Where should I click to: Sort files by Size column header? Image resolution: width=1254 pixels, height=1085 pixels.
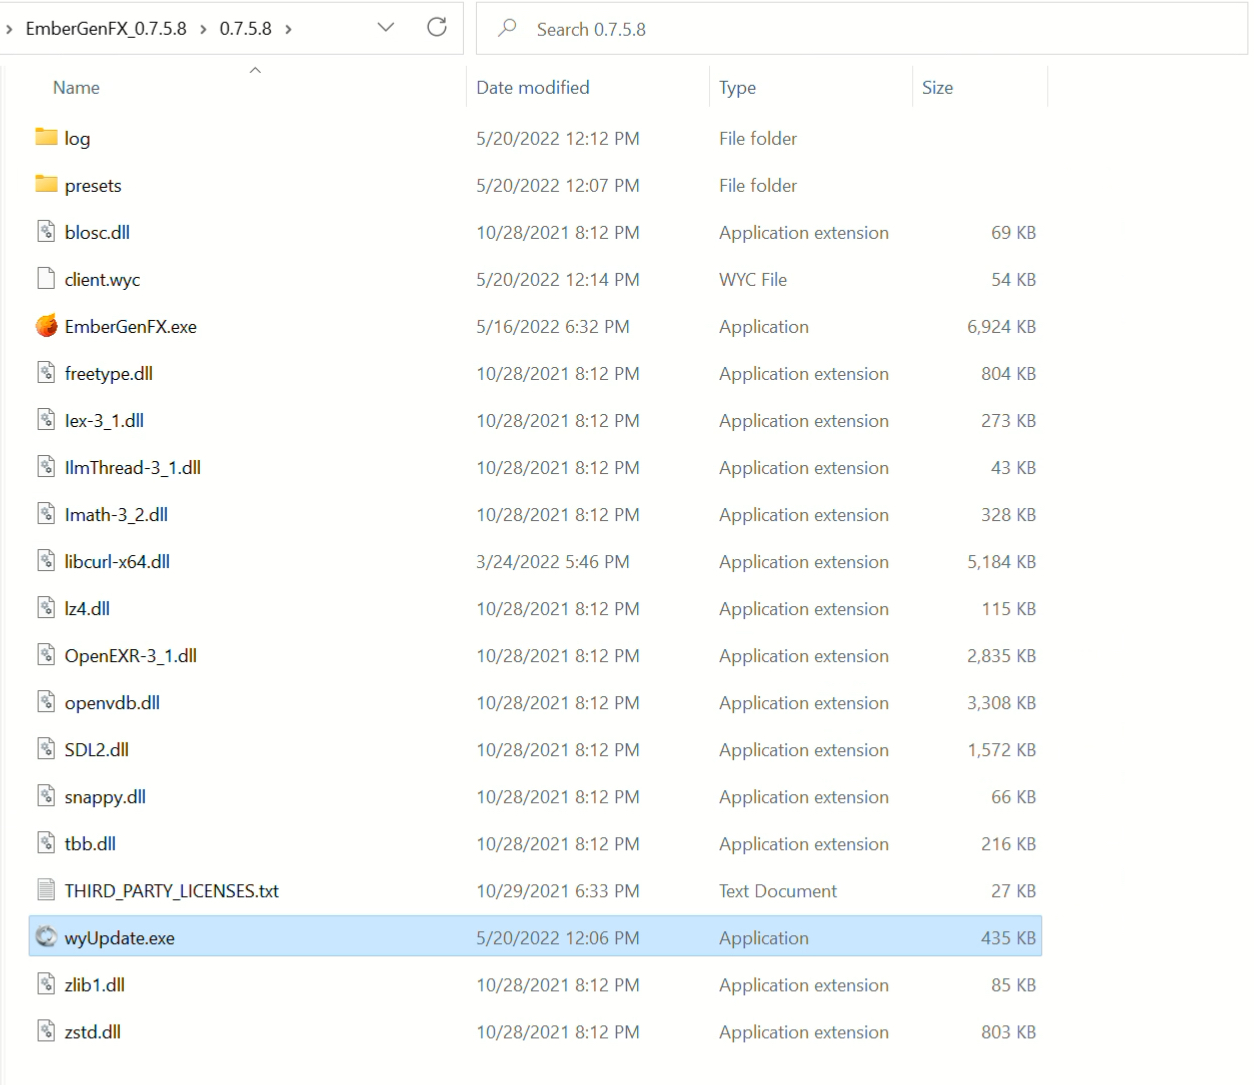[x=937, y=88]
